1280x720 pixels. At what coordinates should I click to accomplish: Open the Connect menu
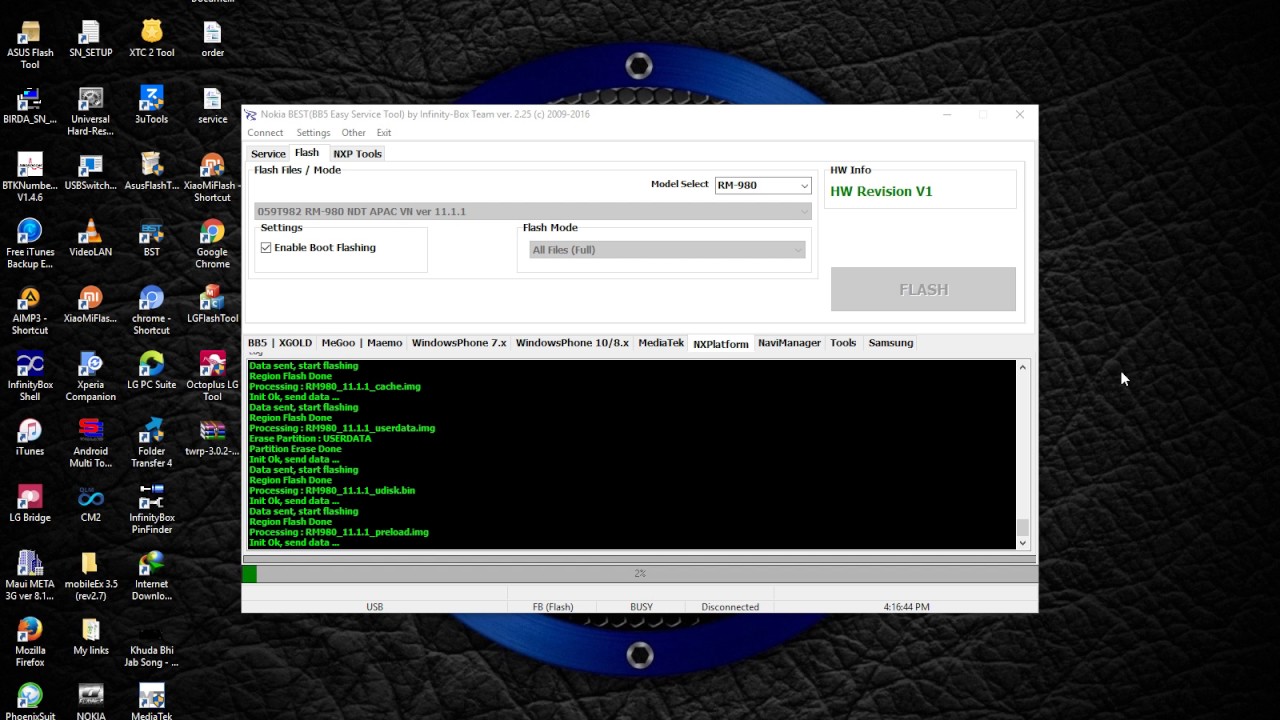[265, 133]
